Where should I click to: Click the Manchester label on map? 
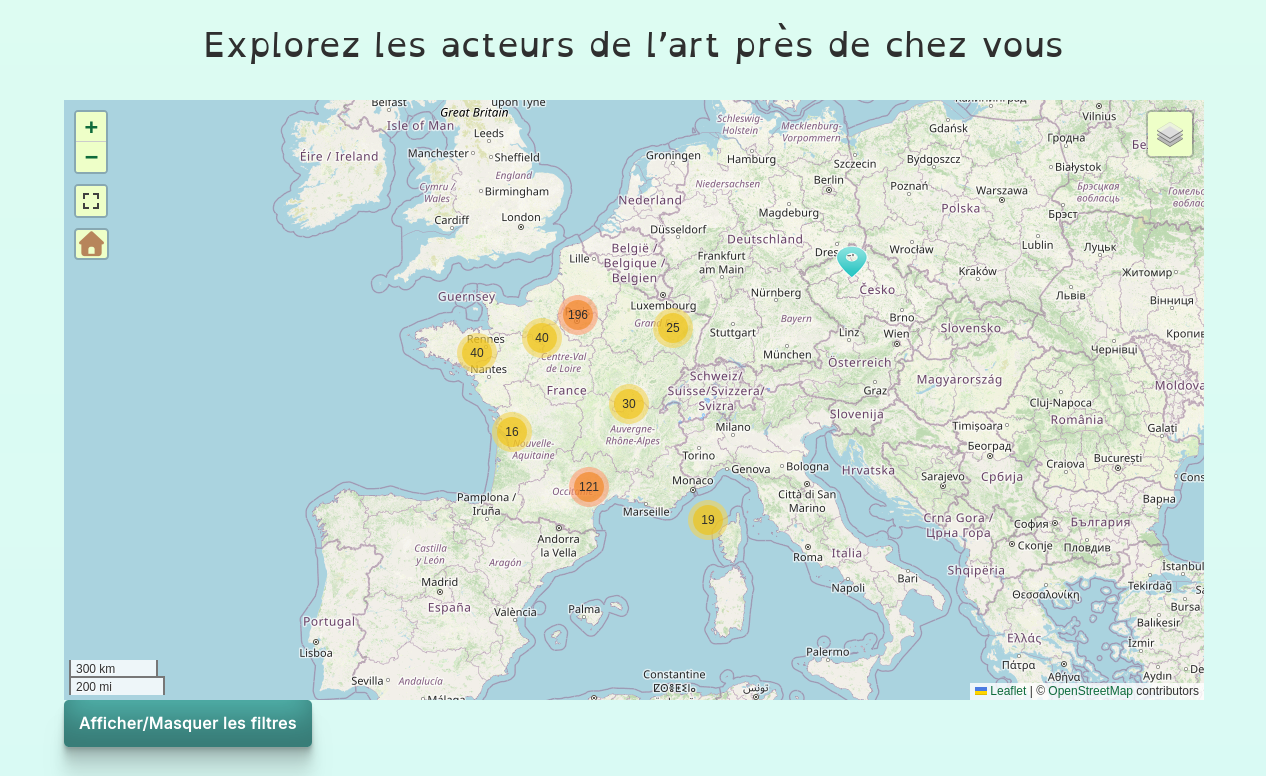tap(438, 154)
